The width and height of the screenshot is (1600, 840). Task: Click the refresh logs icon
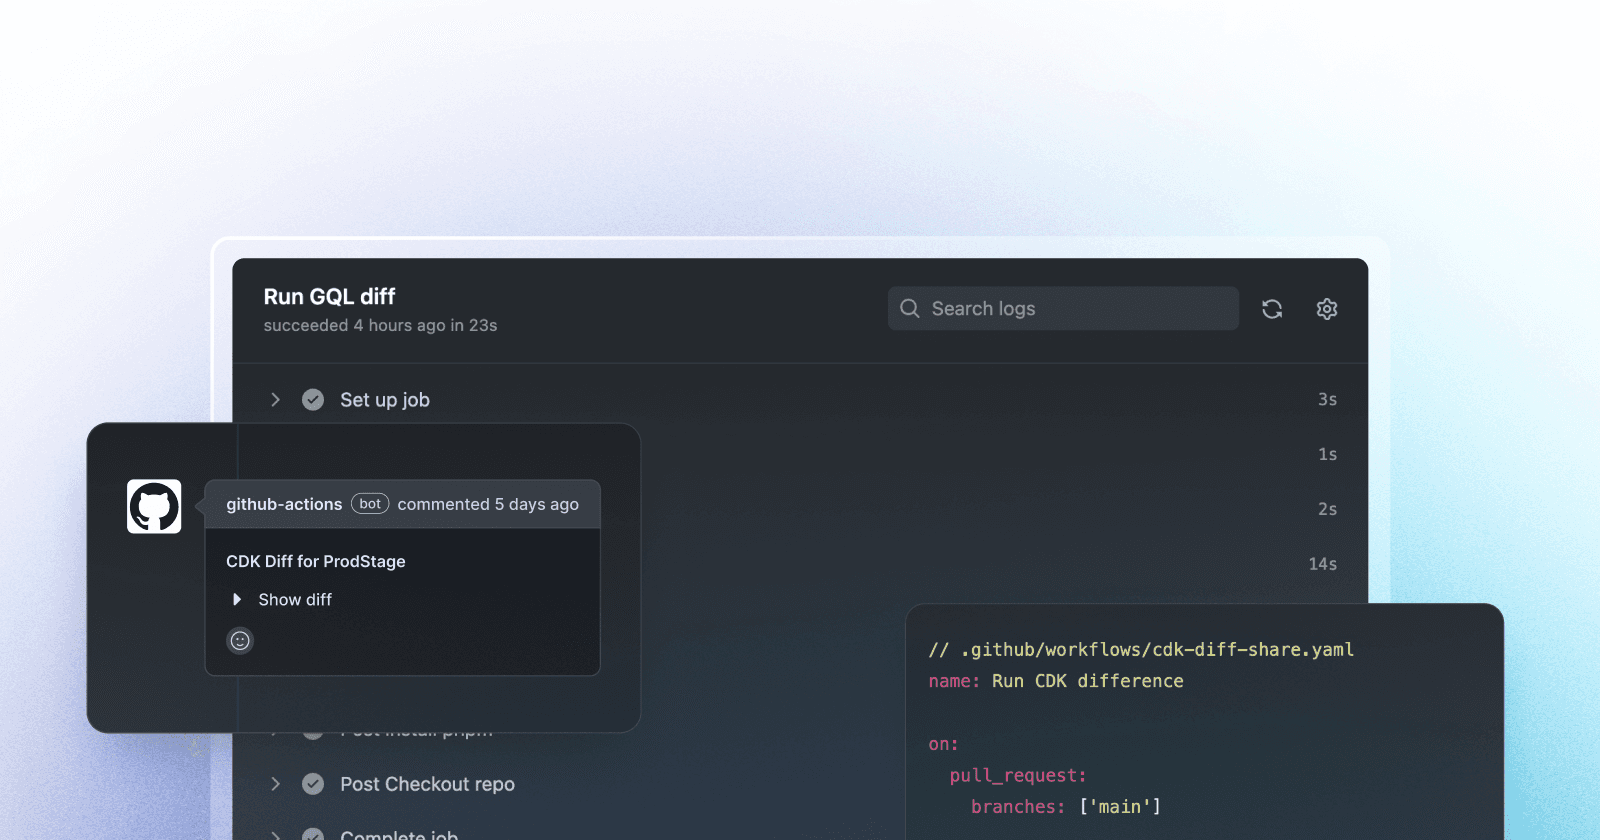click(x=1272, y=309)
